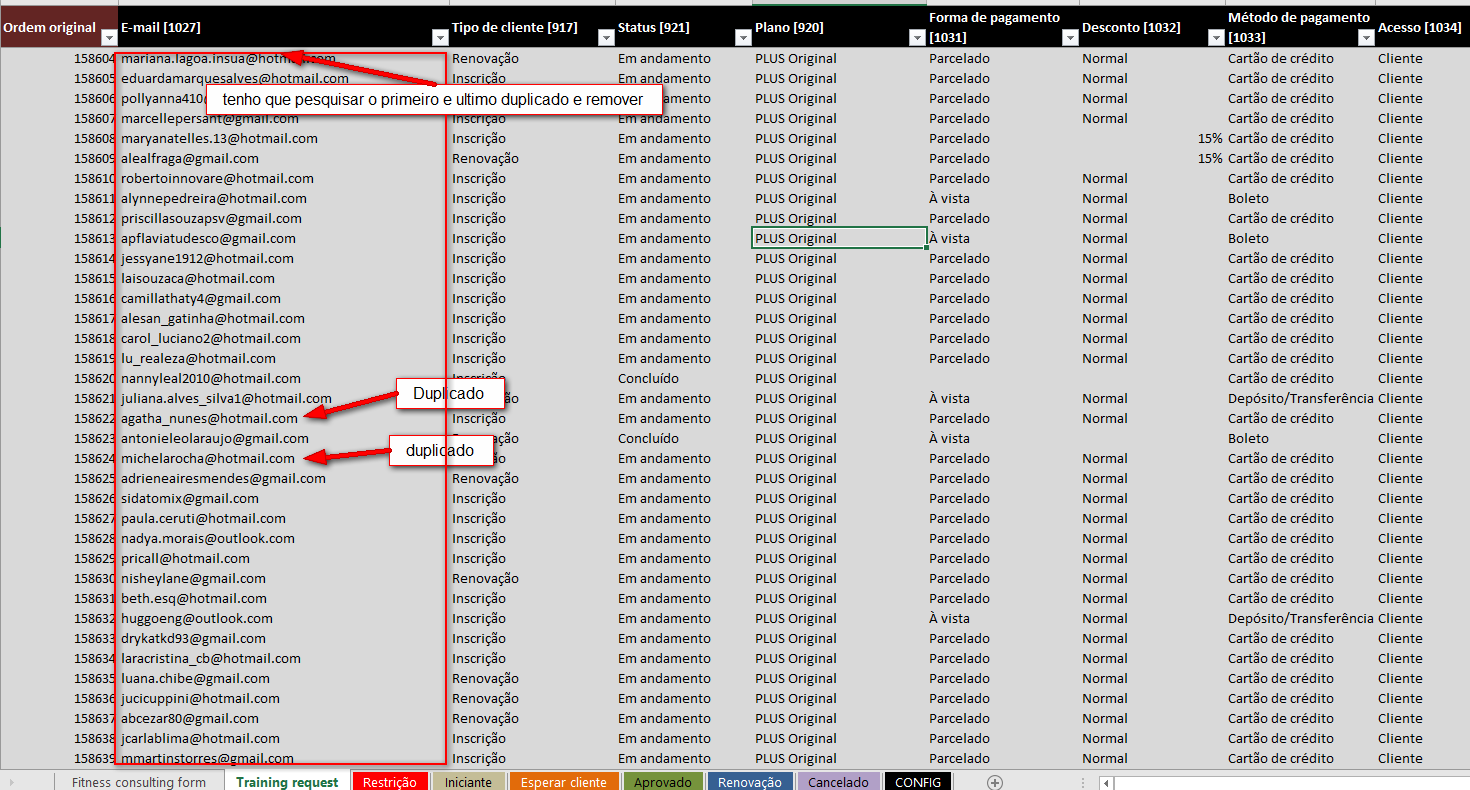Click the maryanatelles.13@hotmail.com email cell

click(283, 138)
